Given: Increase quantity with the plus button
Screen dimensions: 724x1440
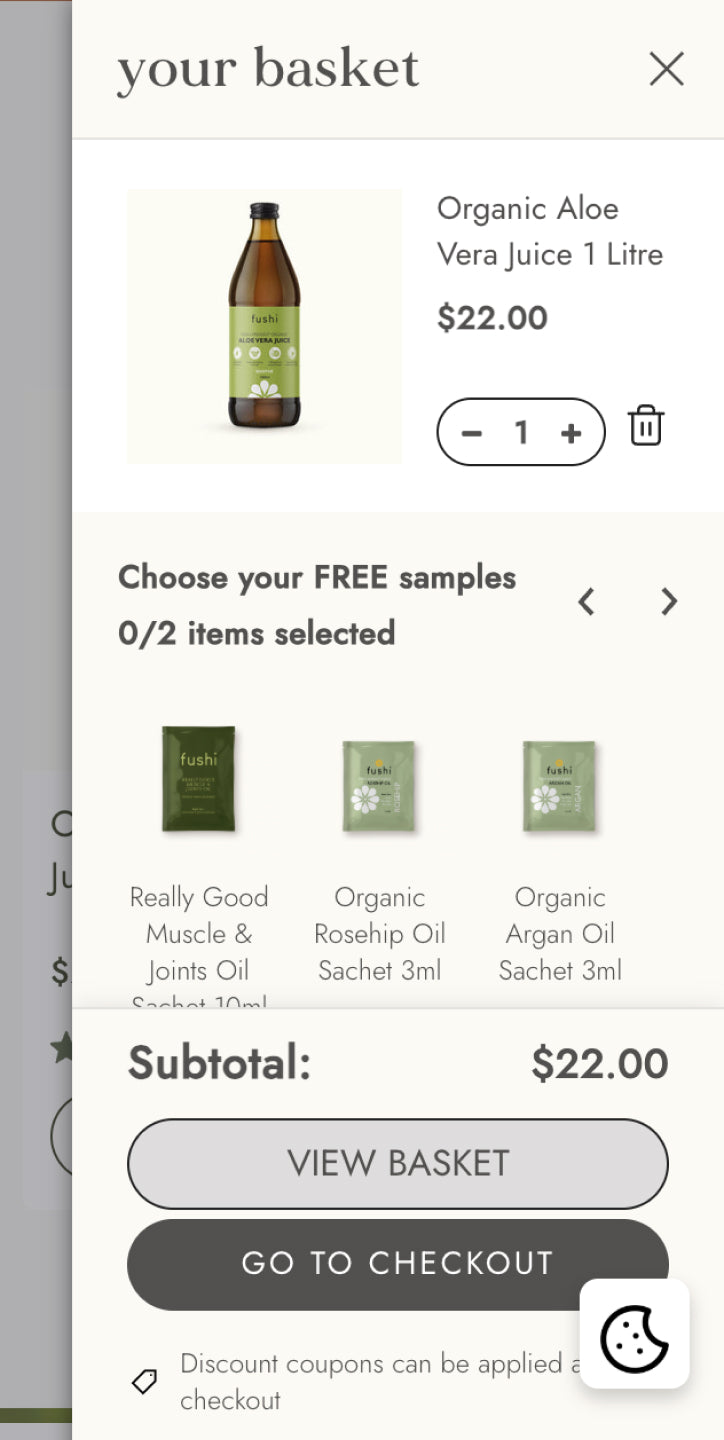Looking at the screenshot, I should [x=571, y=433].
